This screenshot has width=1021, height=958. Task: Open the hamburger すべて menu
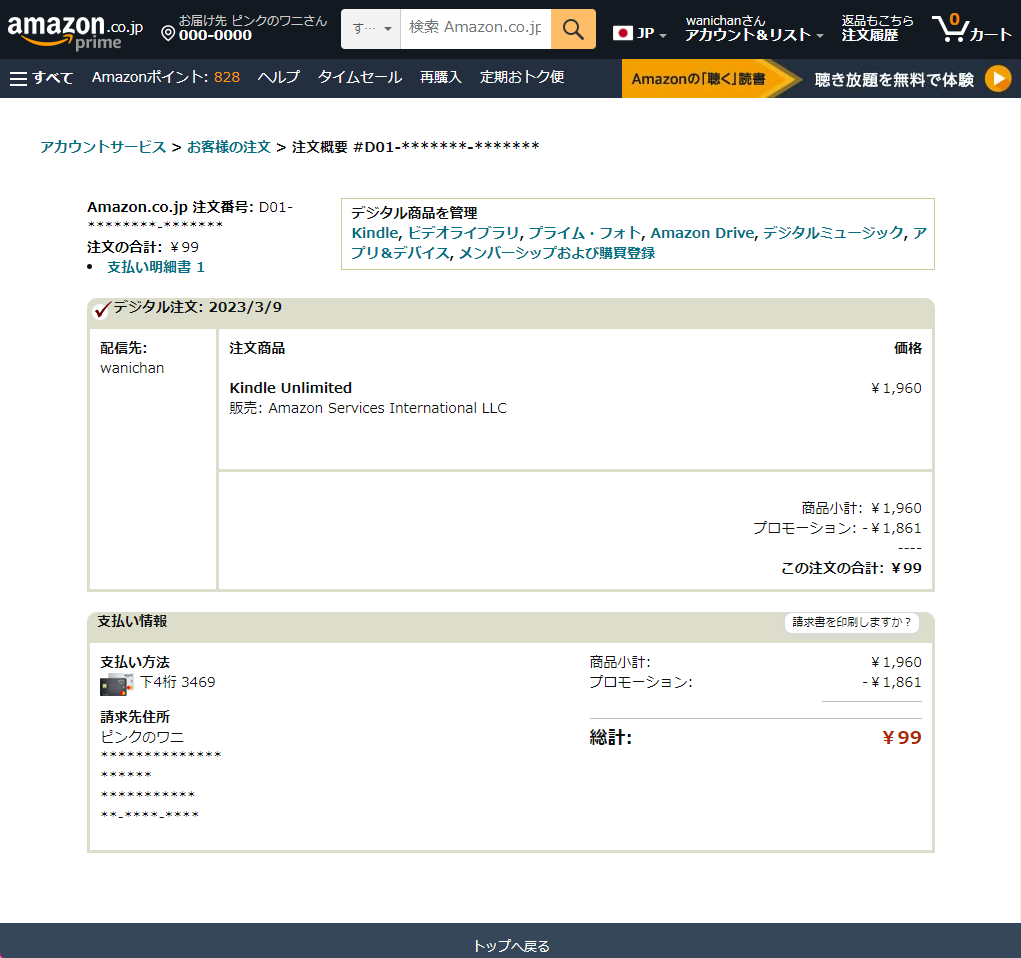pos(41,78)
